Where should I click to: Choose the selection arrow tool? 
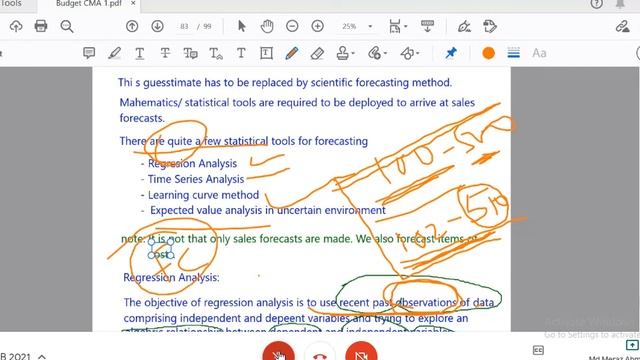(242, 27)
